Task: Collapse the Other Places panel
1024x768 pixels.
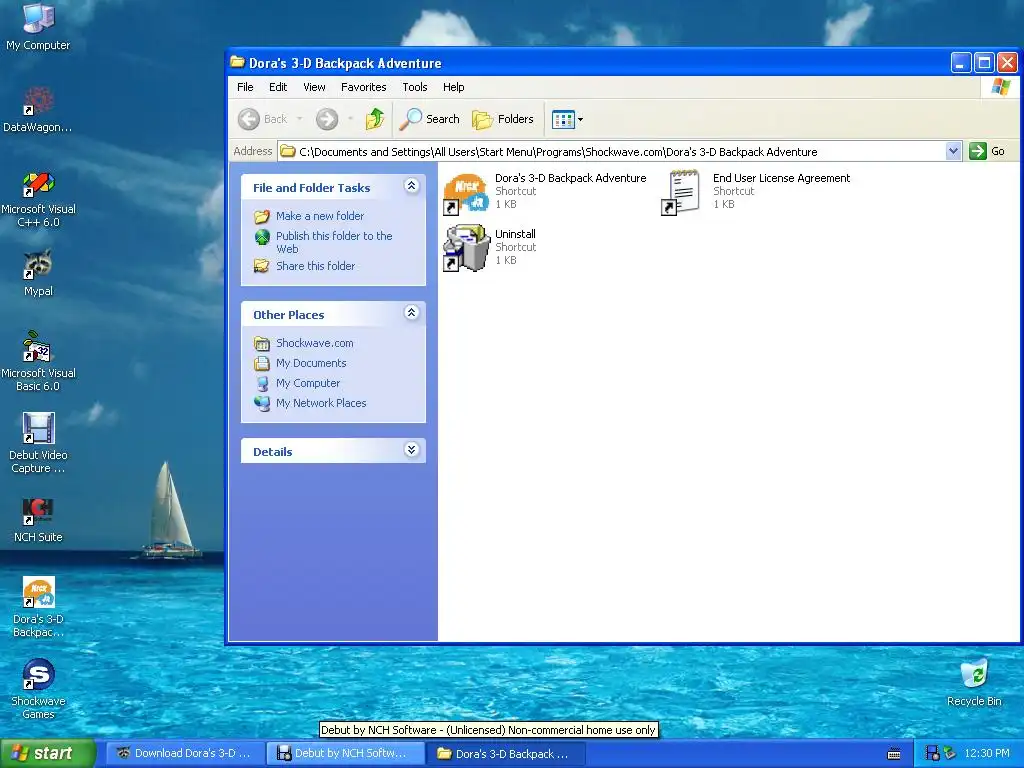Action: coord(411,313)
